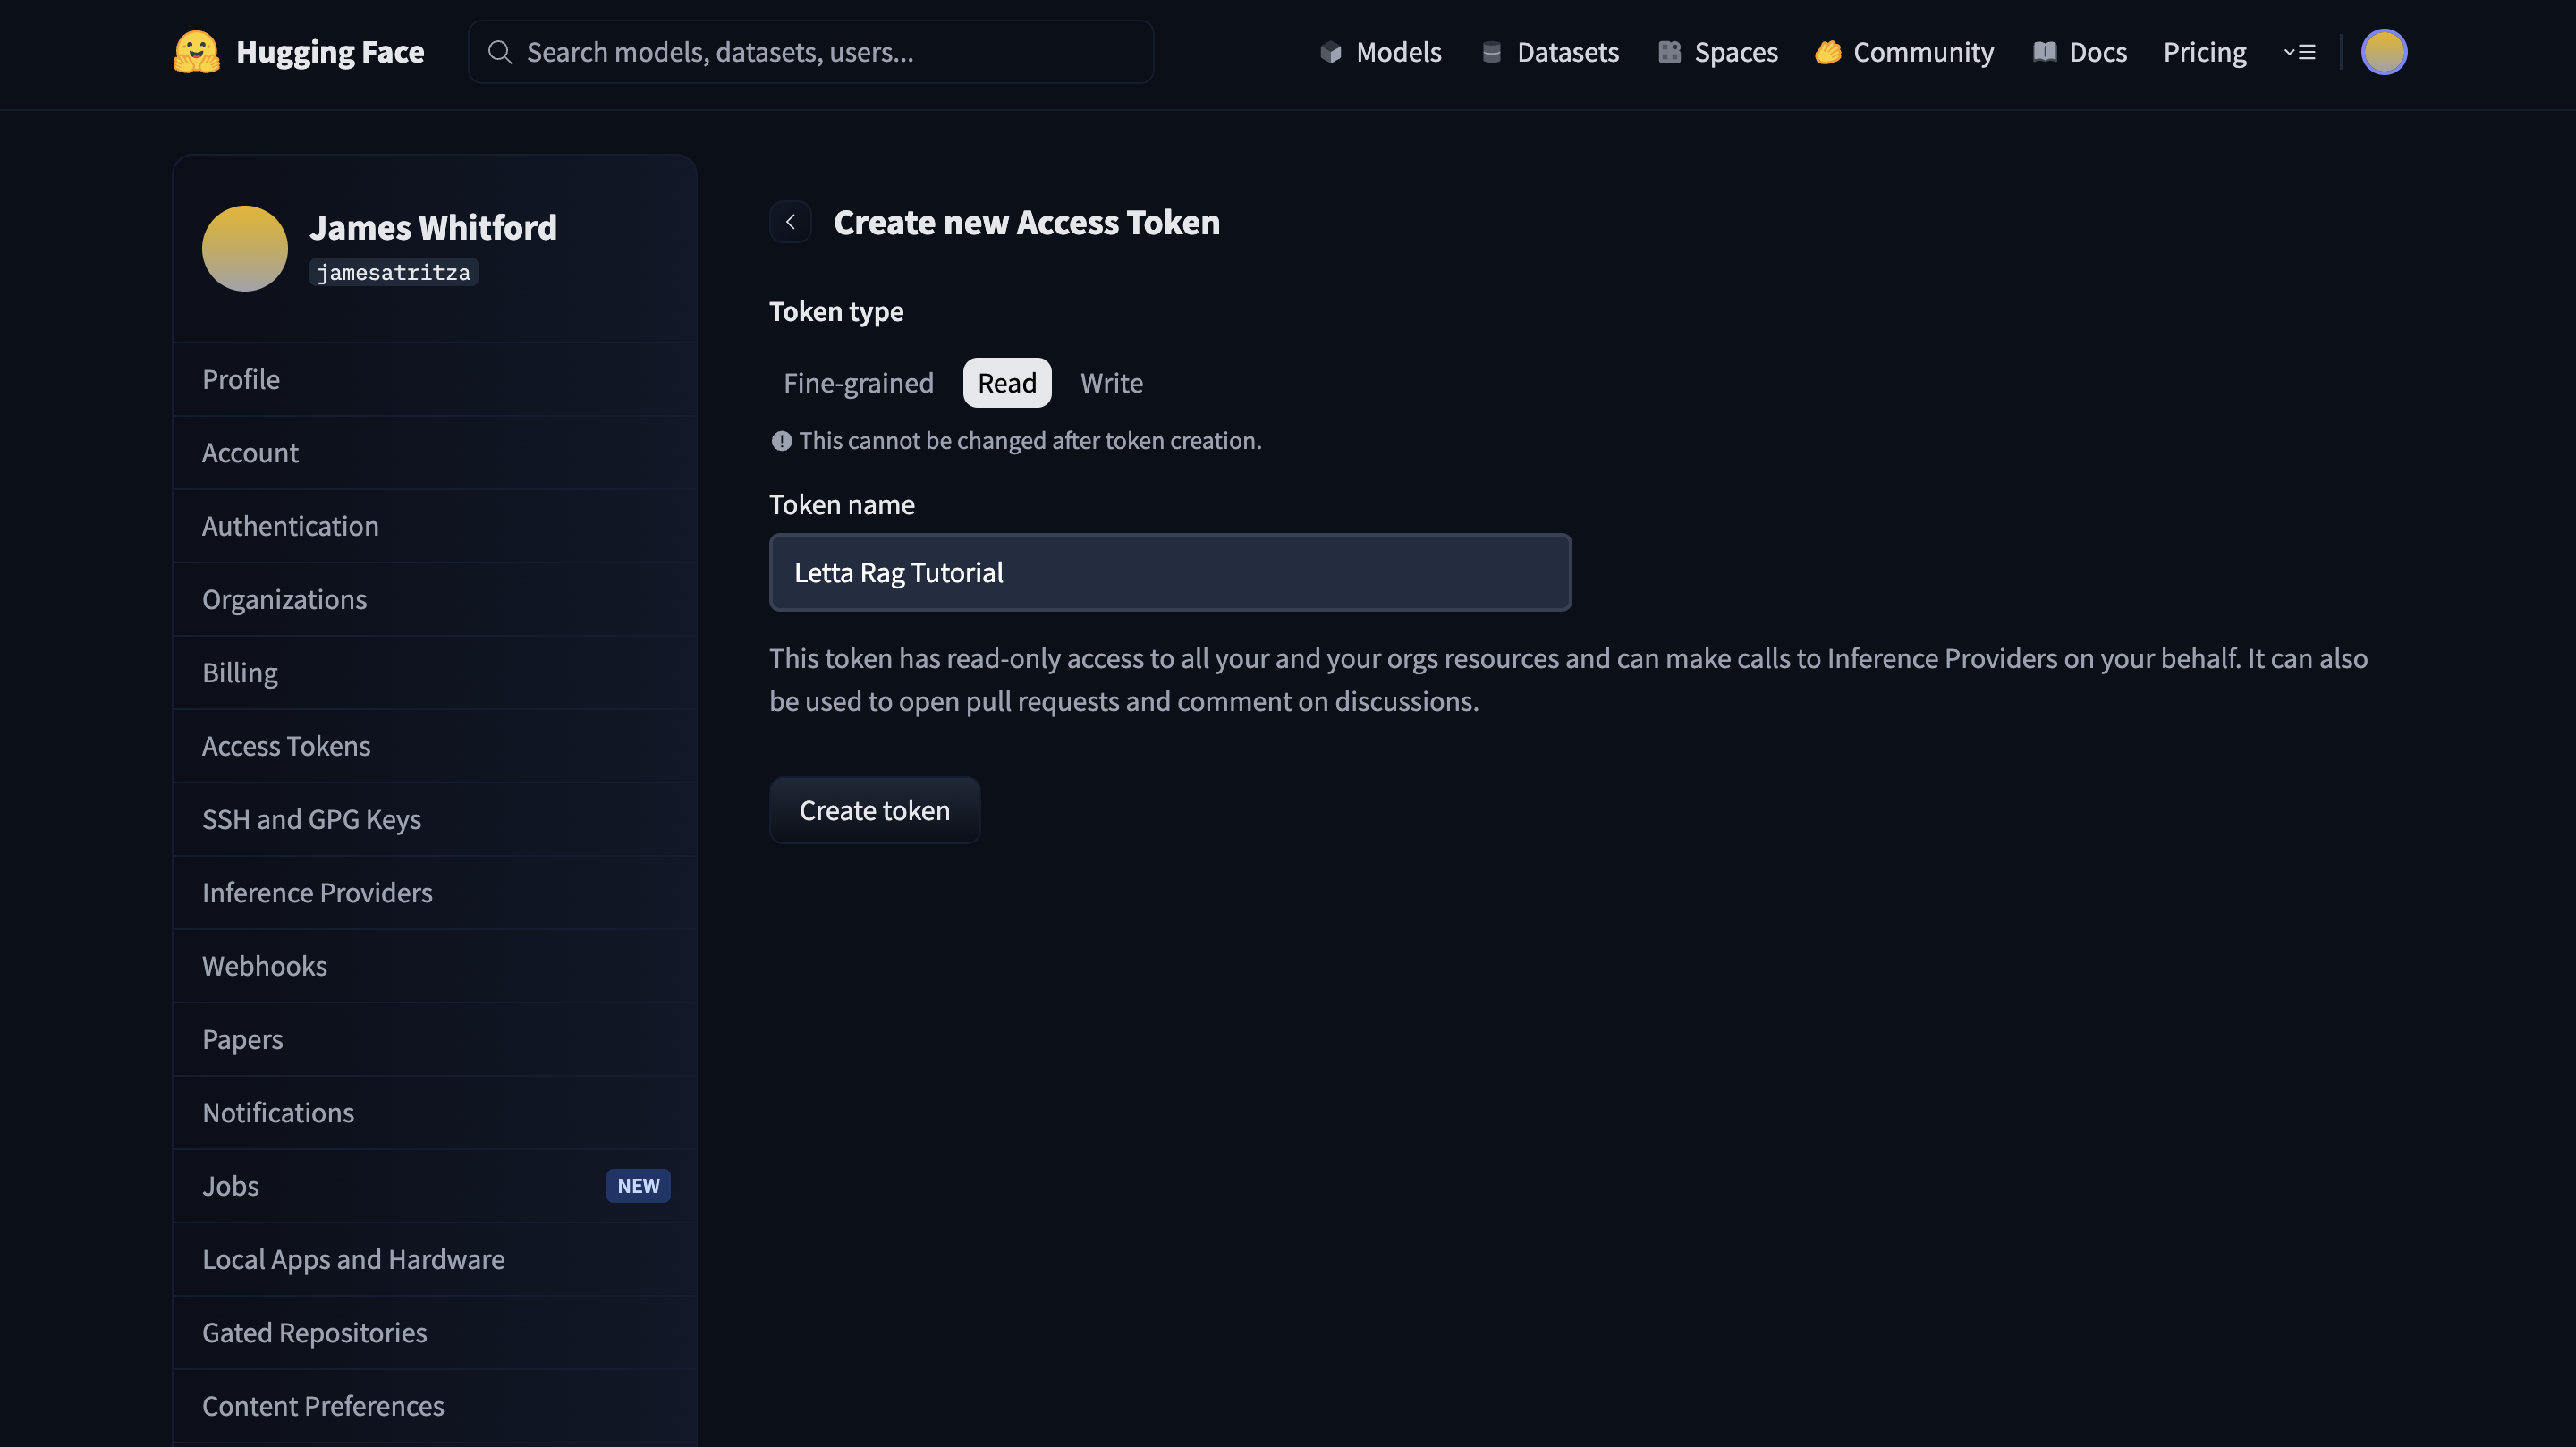2576x1447 pixels.
Task: Click the Docs book icon
Action: [2044, 52]
